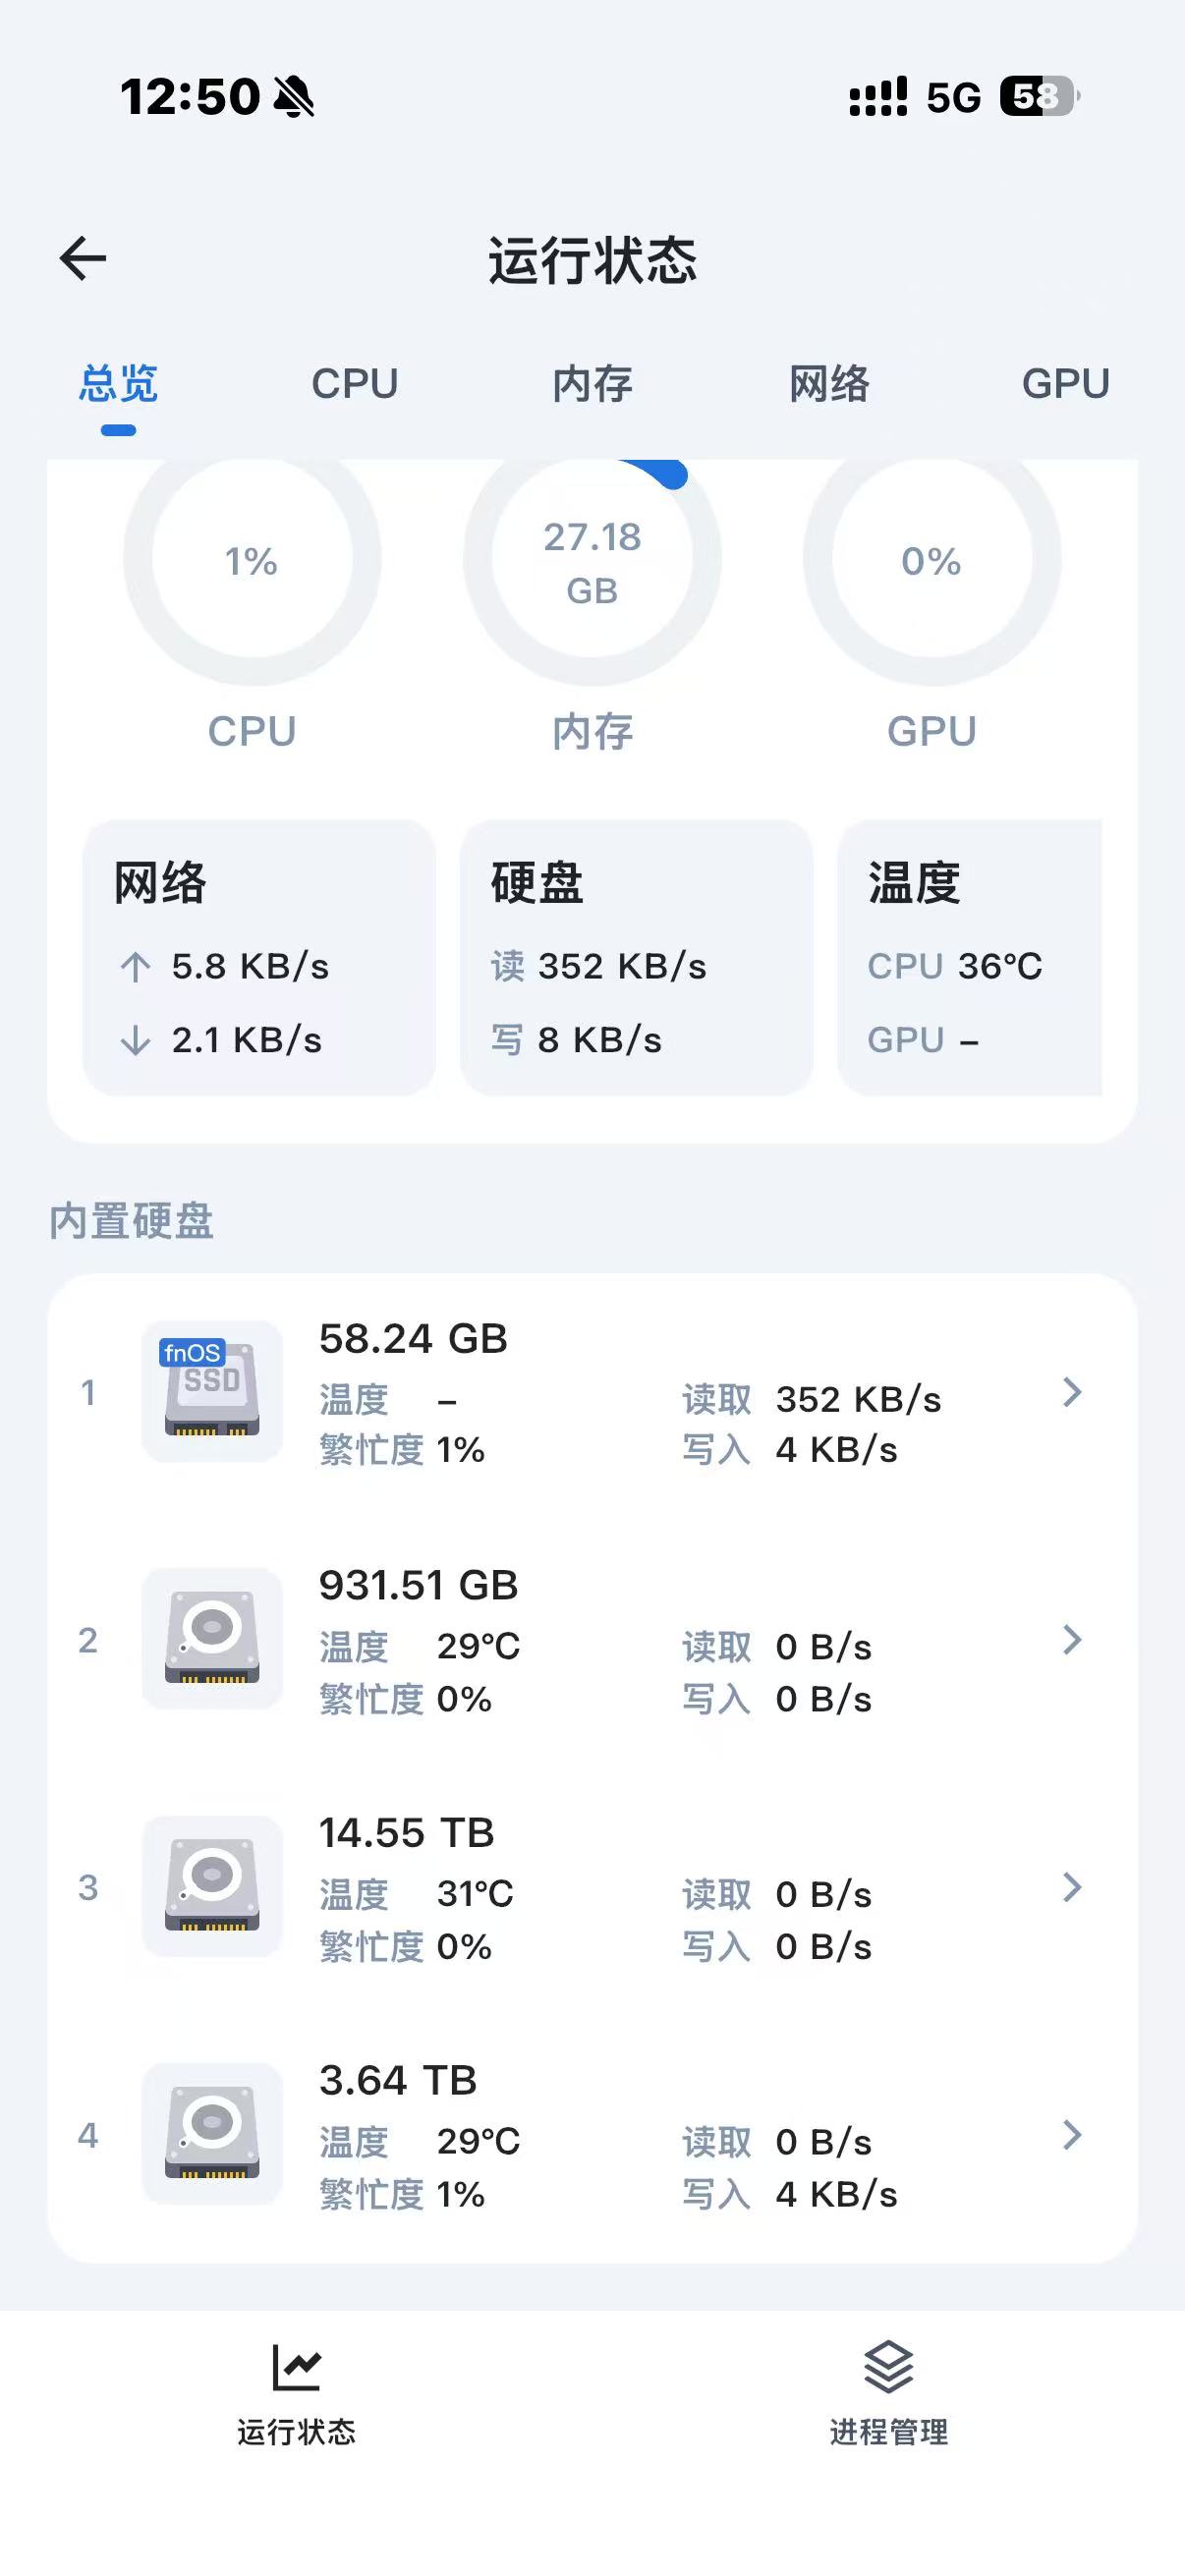Screen dimensions: 1185x2576
Task: Tap the back arrow icon
Action: pyautogui.click(x=83, y=259)
